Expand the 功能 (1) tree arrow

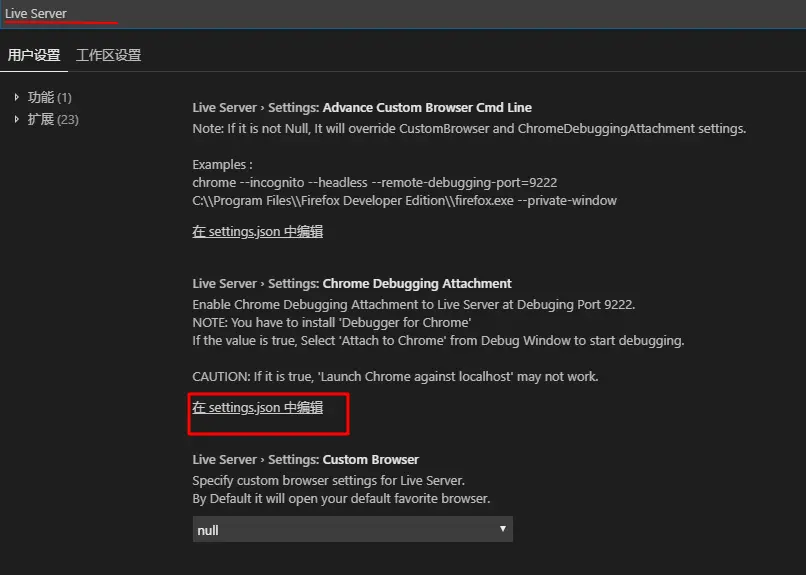pyautogui.click(x=16, y=97)
